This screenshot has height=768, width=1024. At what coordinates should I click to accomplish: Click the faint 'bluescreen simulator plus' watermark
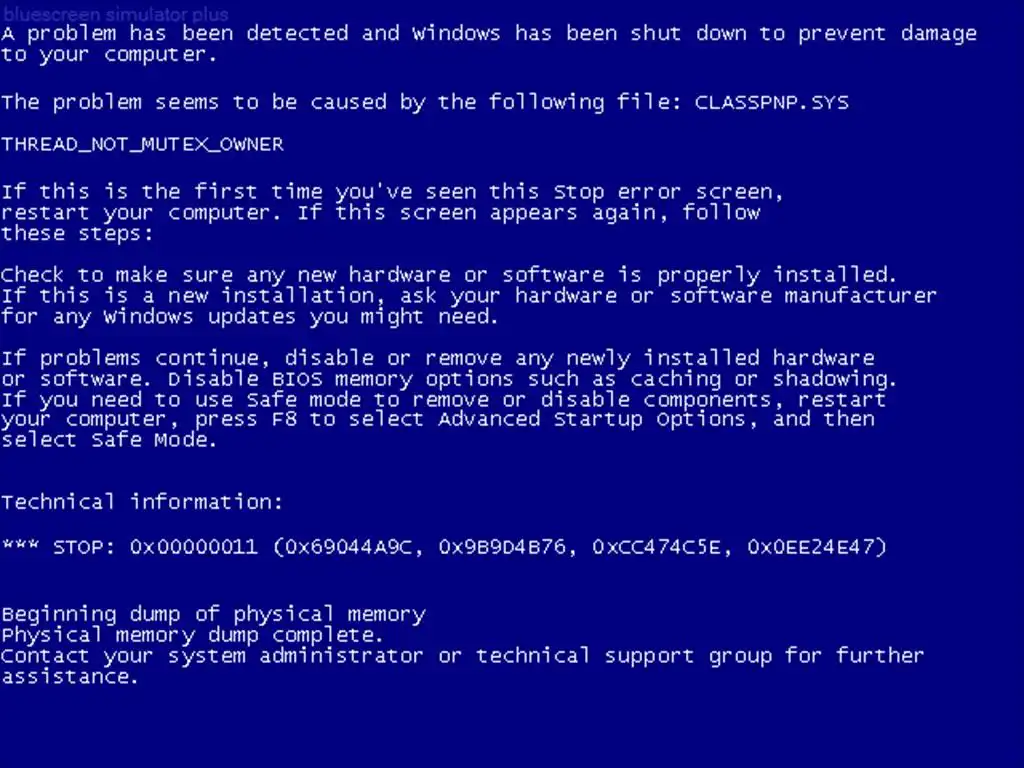pyautogui.click(x=116, y=14)
